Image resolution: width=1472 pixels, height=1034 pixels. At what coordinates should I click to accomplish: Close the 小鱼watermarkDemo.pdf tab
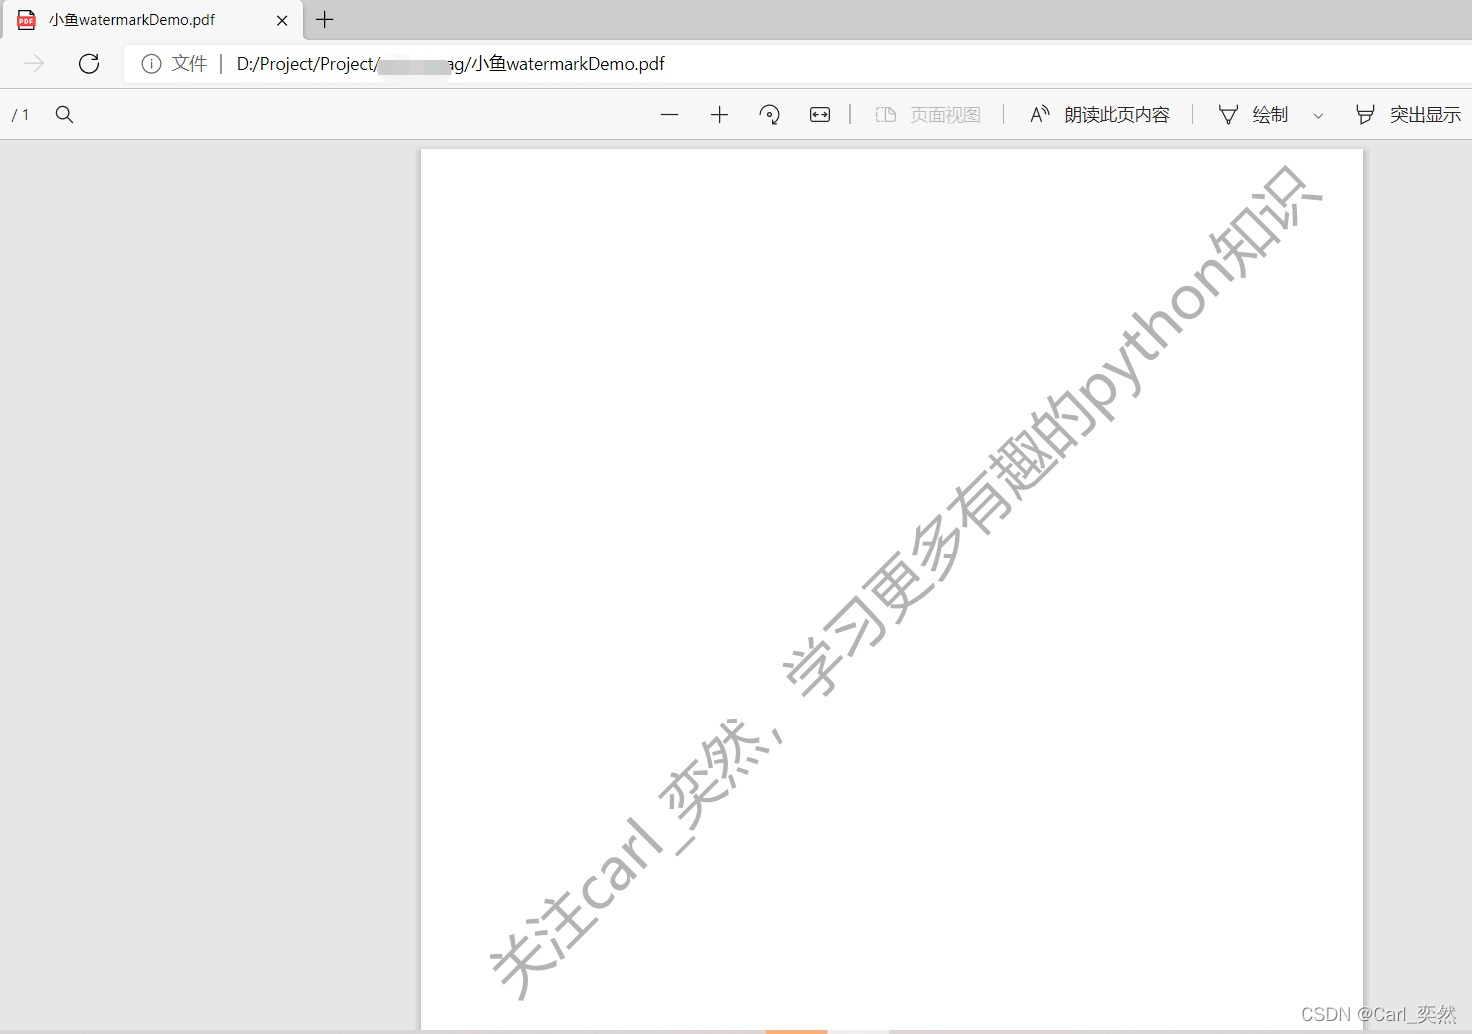[x=282, y=20]
